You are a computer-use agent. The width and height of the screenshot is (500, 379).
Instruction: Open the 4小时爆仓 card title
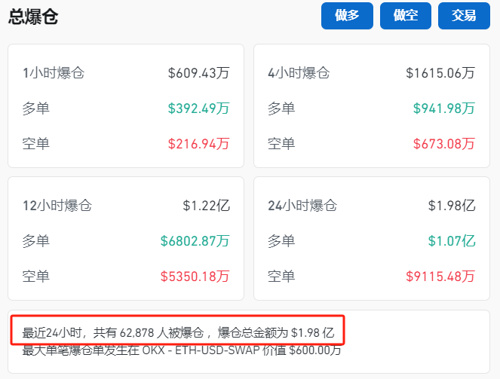click(299, 73)
